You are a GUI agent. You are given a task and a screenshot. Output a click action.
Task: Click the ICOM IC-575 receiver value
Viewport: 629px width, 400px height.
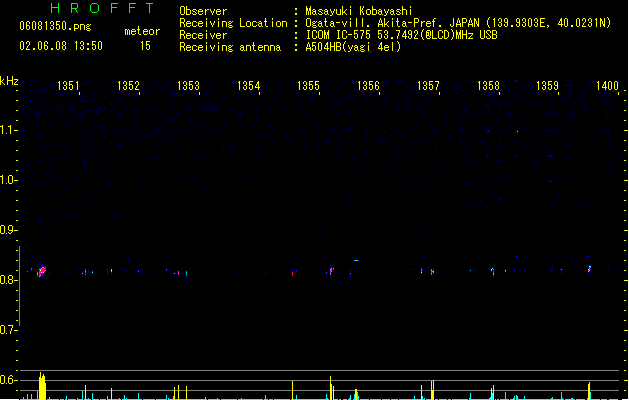[402, 35]
